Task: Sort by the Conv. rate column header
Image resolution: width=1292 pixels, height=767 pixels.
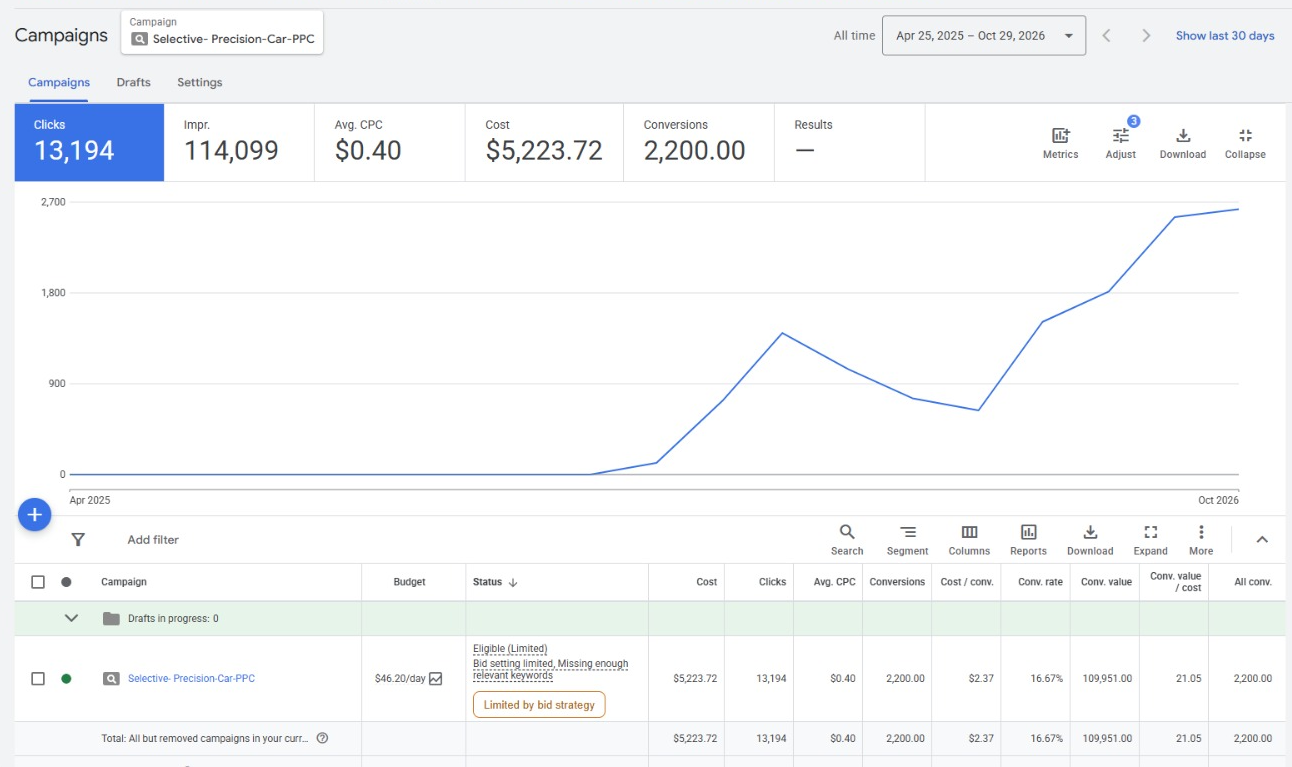Action: (x=1040, y=582)
